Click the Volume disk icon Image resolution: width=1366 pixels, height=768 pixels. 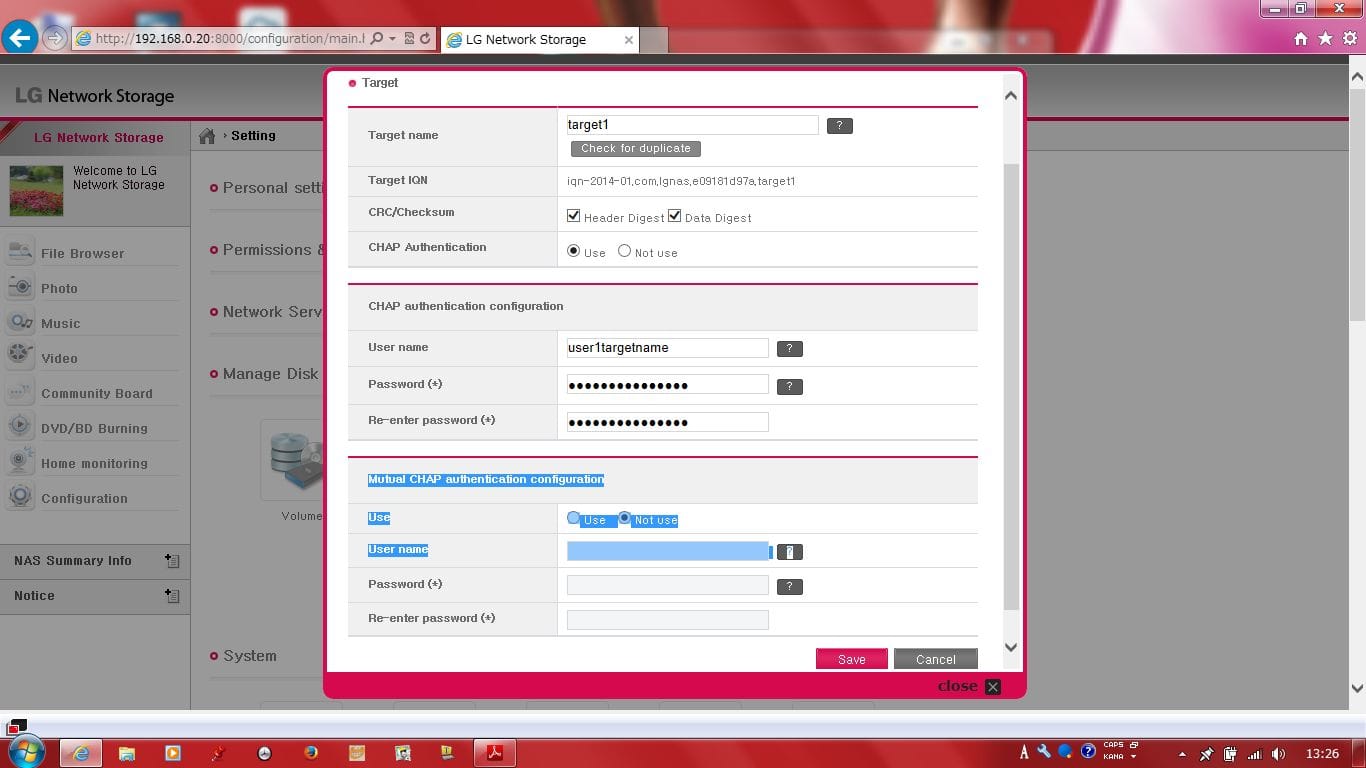click(292, 460)
